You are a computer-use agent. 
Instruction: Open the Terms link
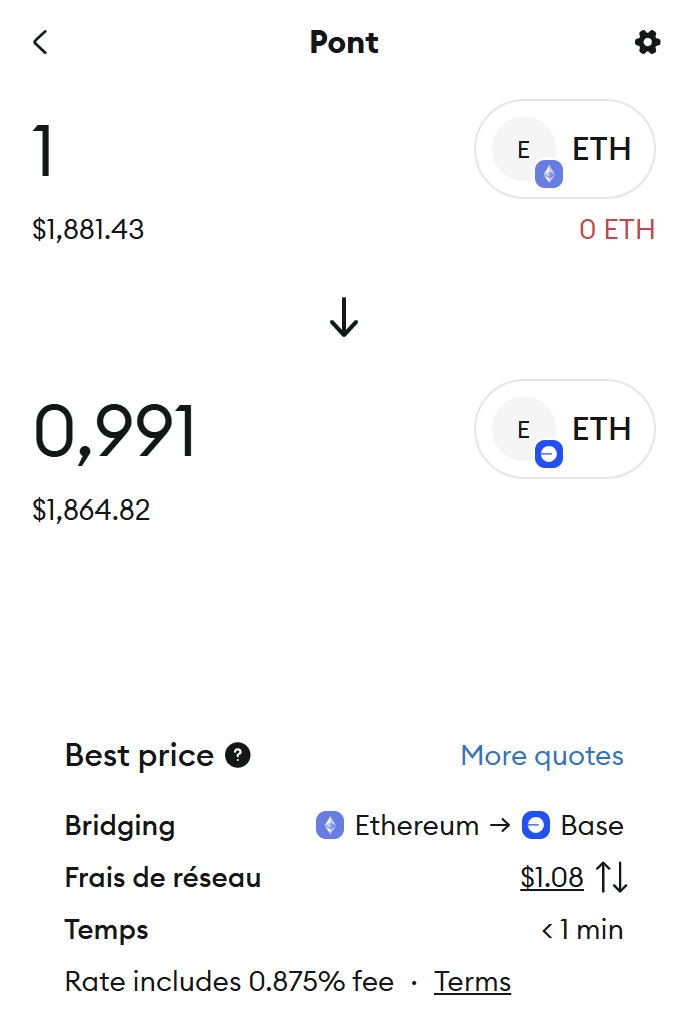pyautogui.click(x=472, y=981)
